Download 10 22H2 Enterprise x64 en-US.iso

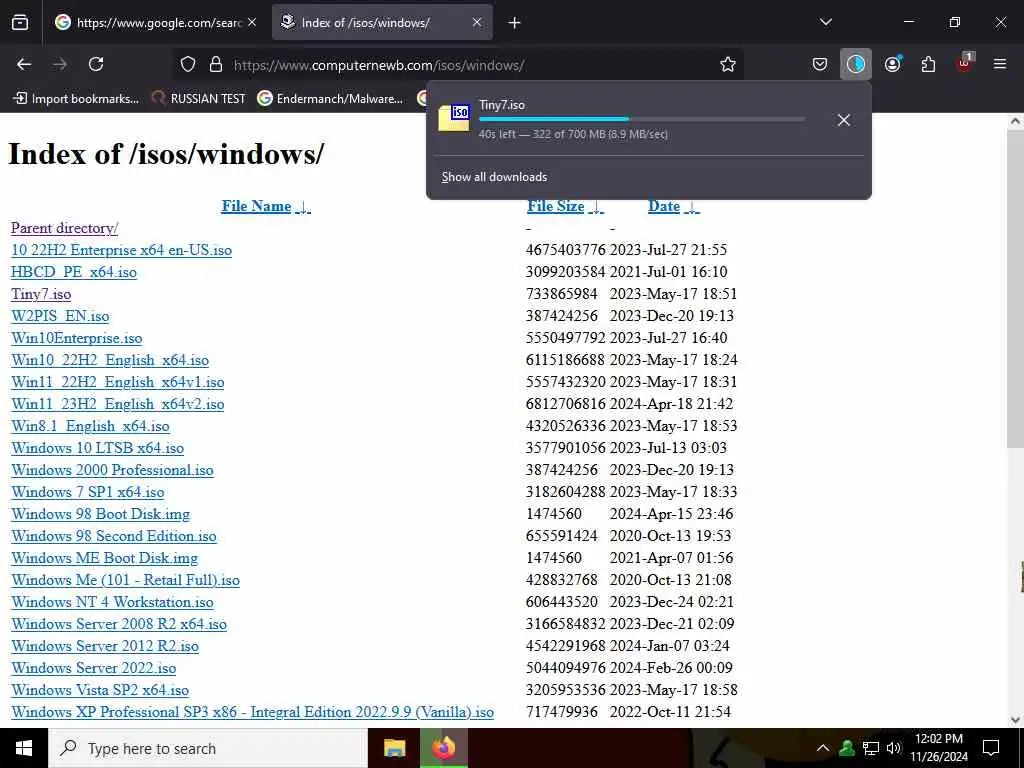[x=121, y=250]
